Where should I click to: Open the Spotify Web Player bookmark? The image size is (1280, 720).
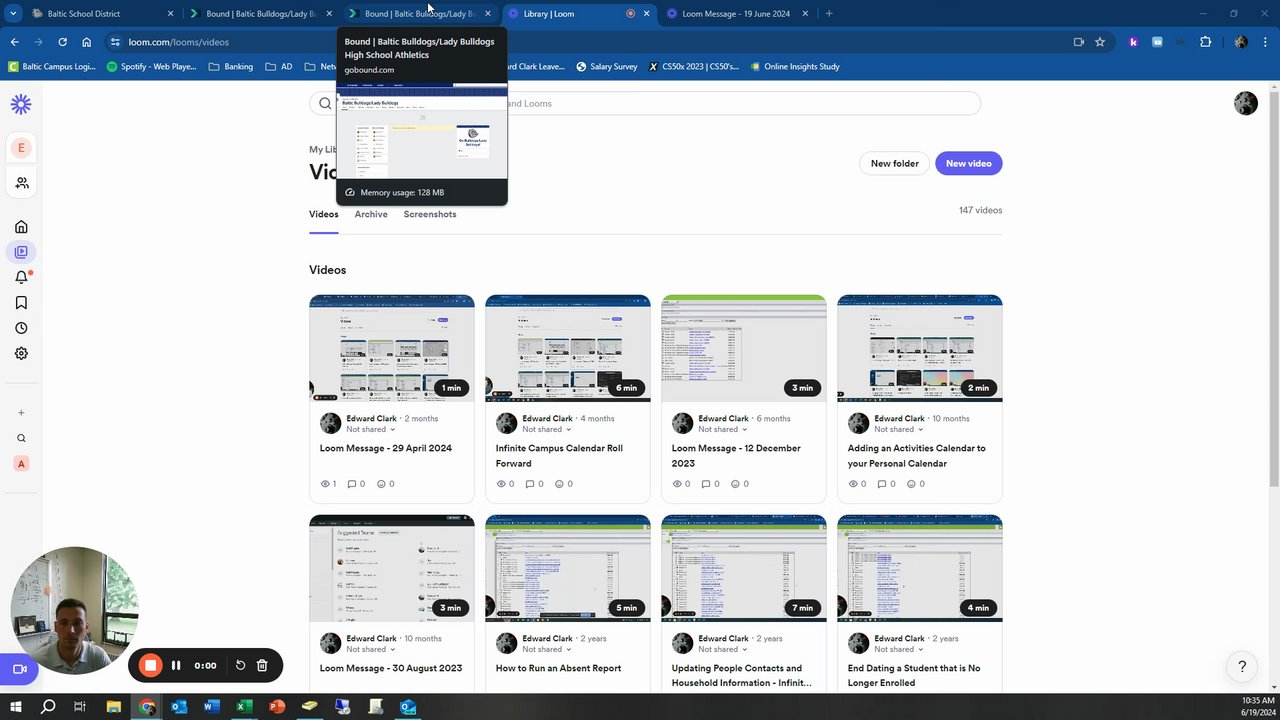[151, 67]
